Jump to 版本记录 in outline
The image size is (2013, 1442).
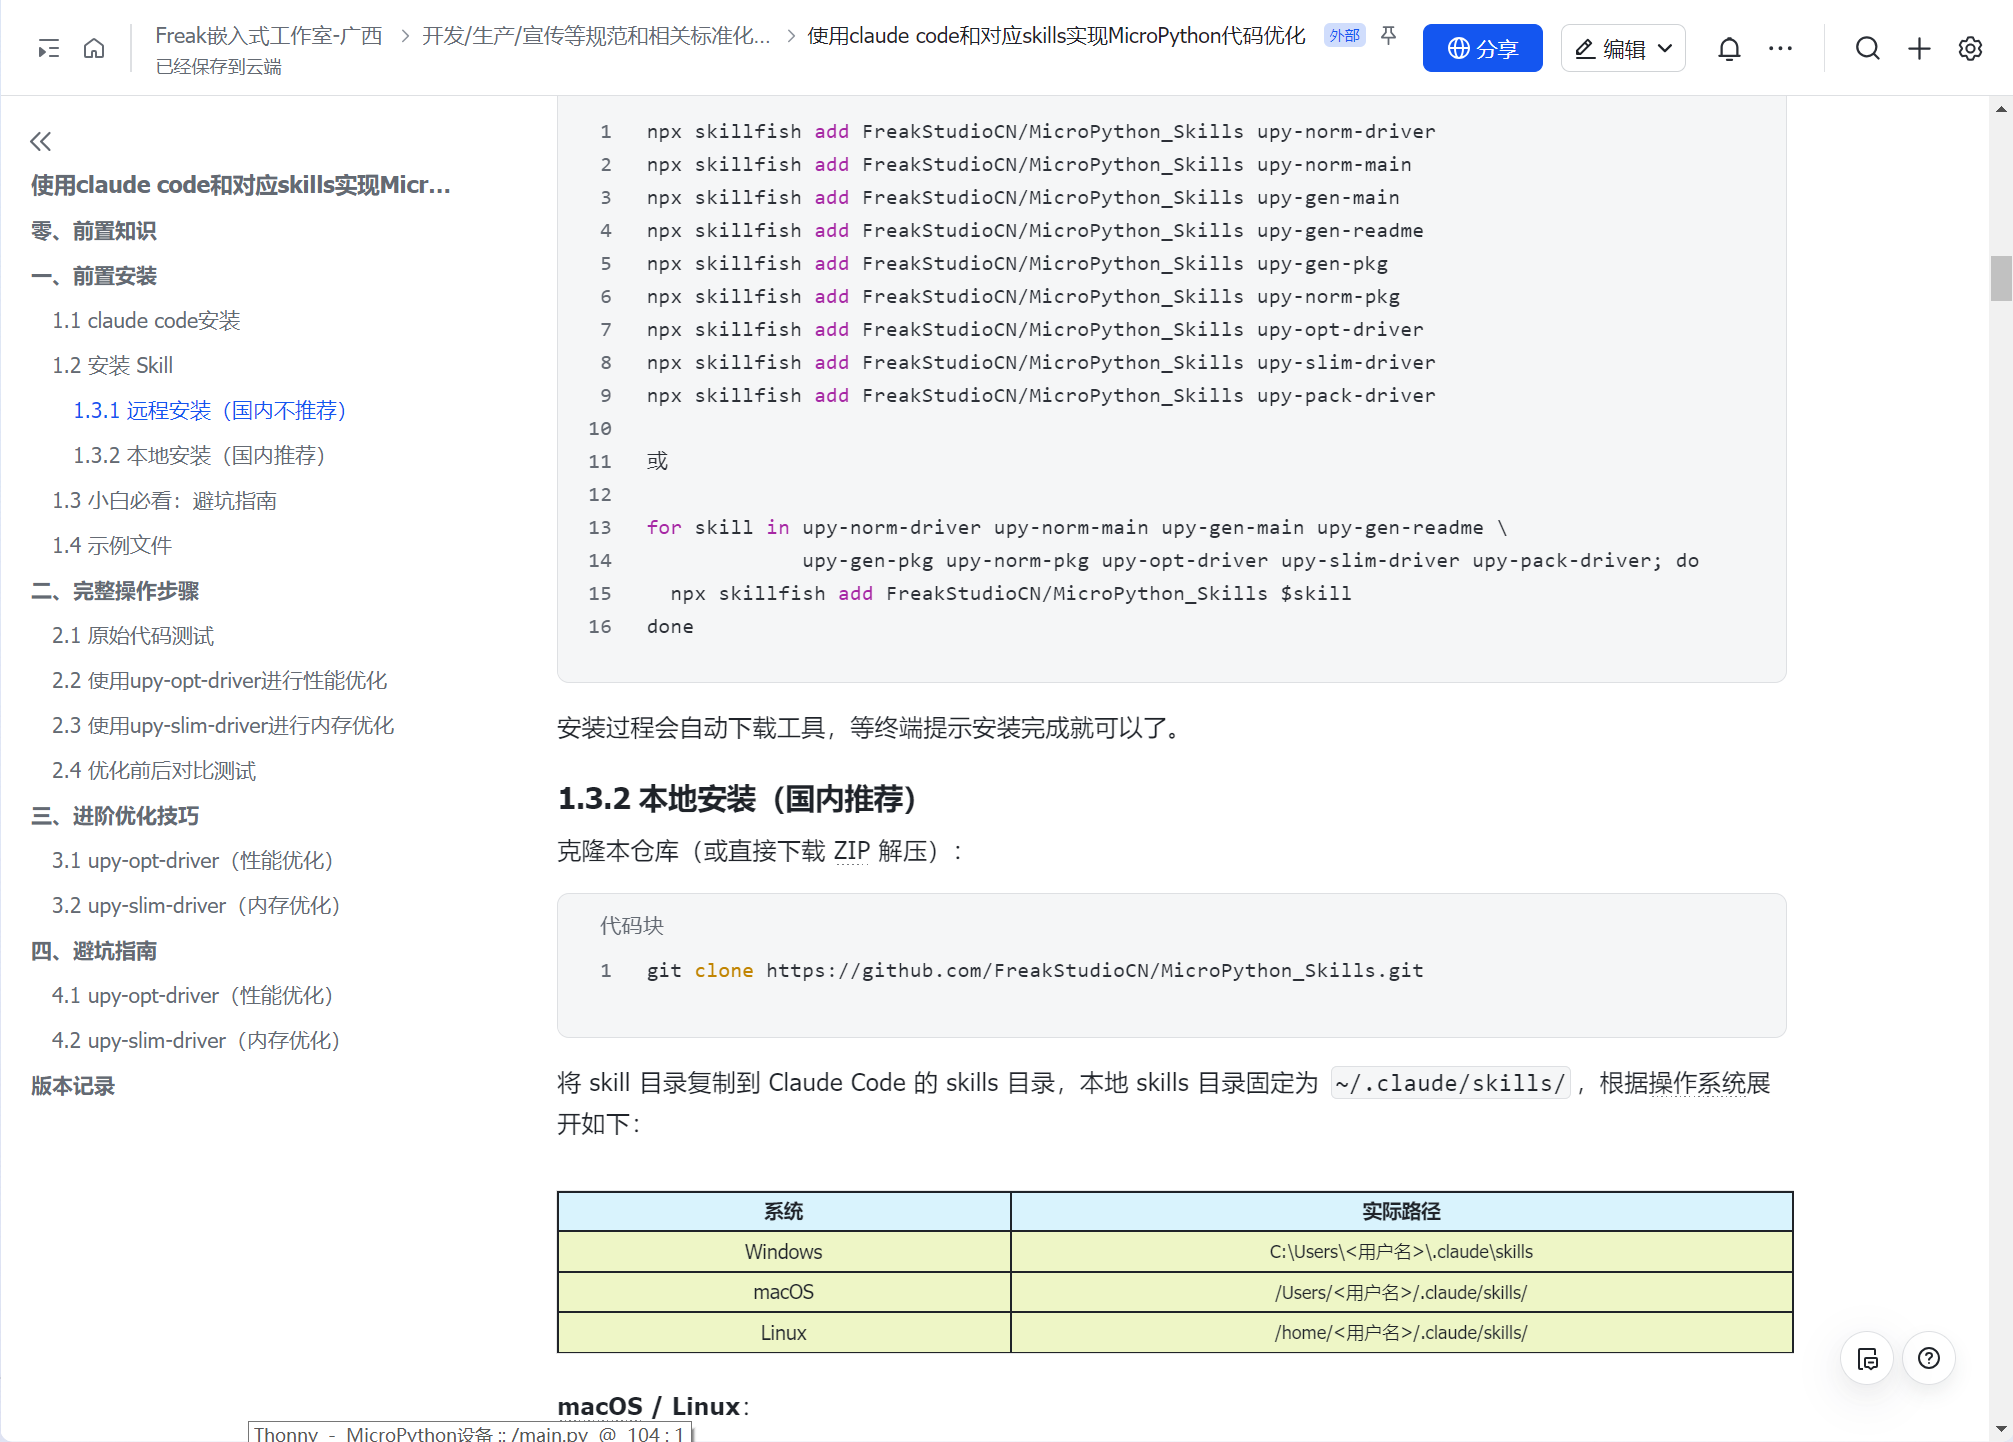(x=73, y=1086)
